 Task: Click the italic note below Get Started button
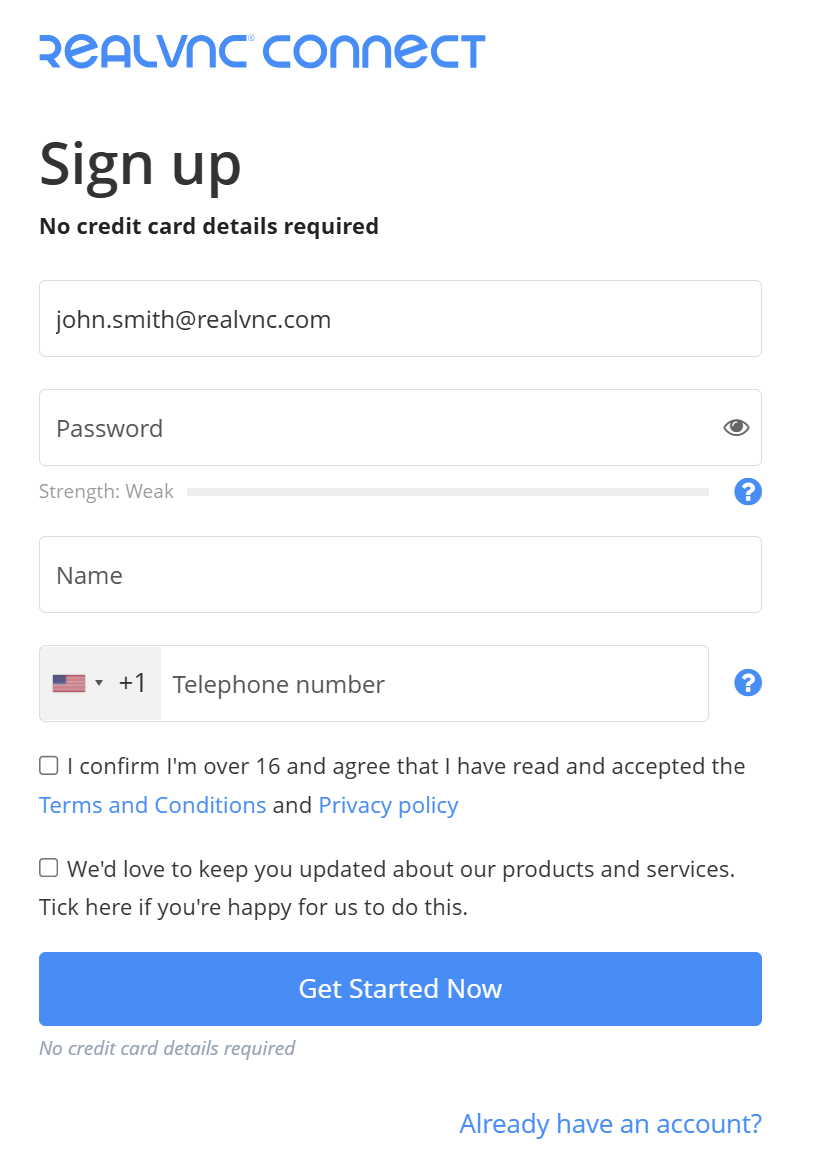pyautogui.click(x=167, y=1048)
